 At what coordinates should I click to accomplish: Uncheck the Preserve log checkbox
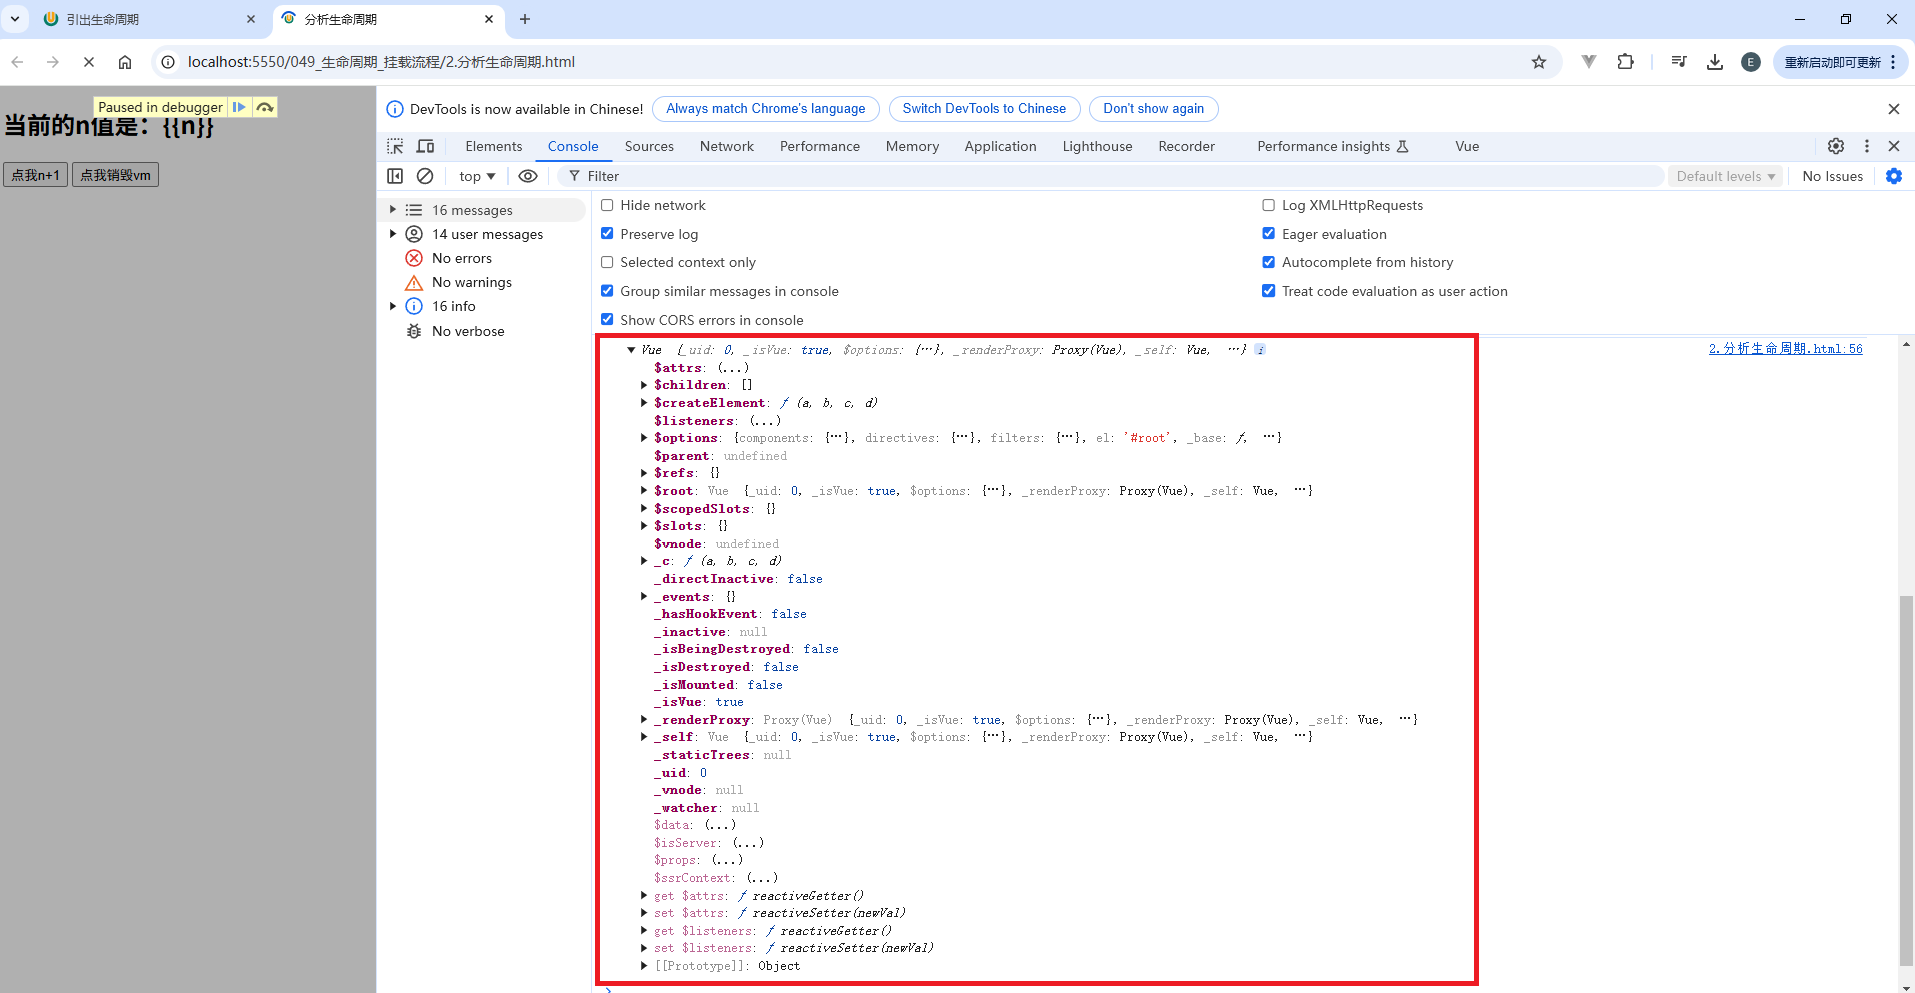click(607, 234)
